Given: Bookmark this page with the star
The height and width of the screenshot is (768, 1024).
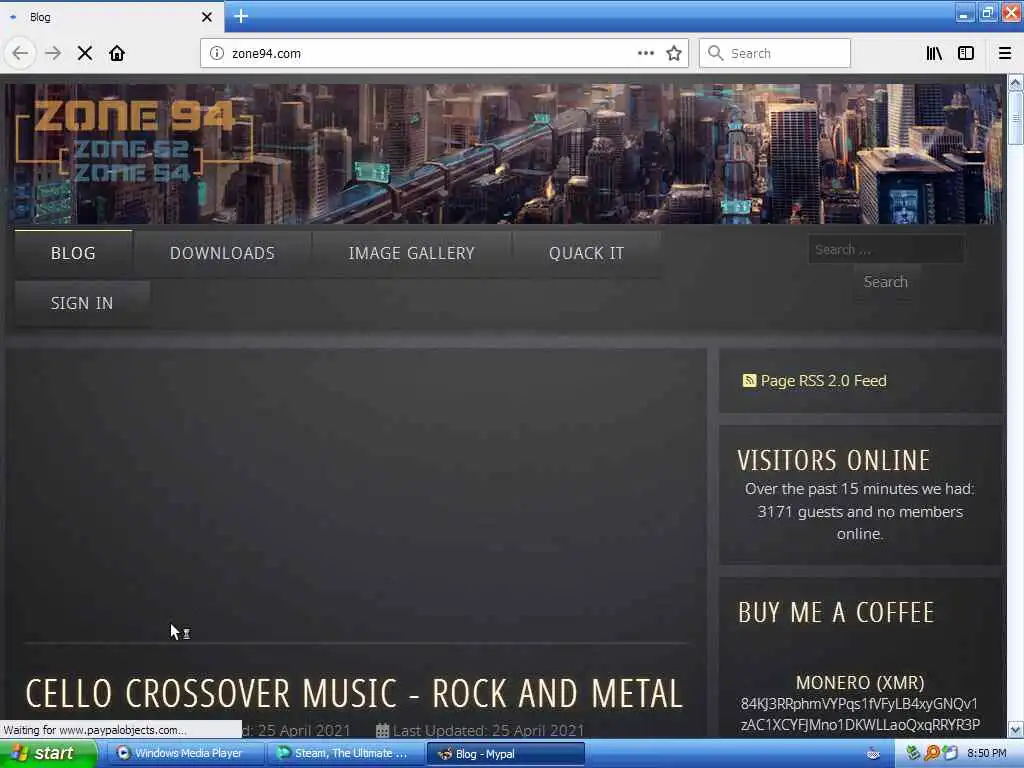Looking at the screenshot, I should [674, 54].
